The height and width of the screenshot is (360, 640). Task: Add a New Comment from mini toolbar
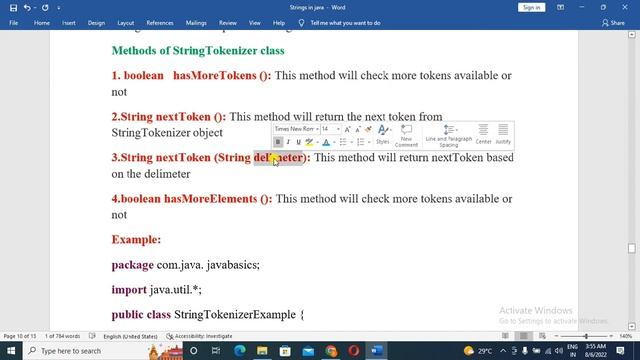(406, 136)
